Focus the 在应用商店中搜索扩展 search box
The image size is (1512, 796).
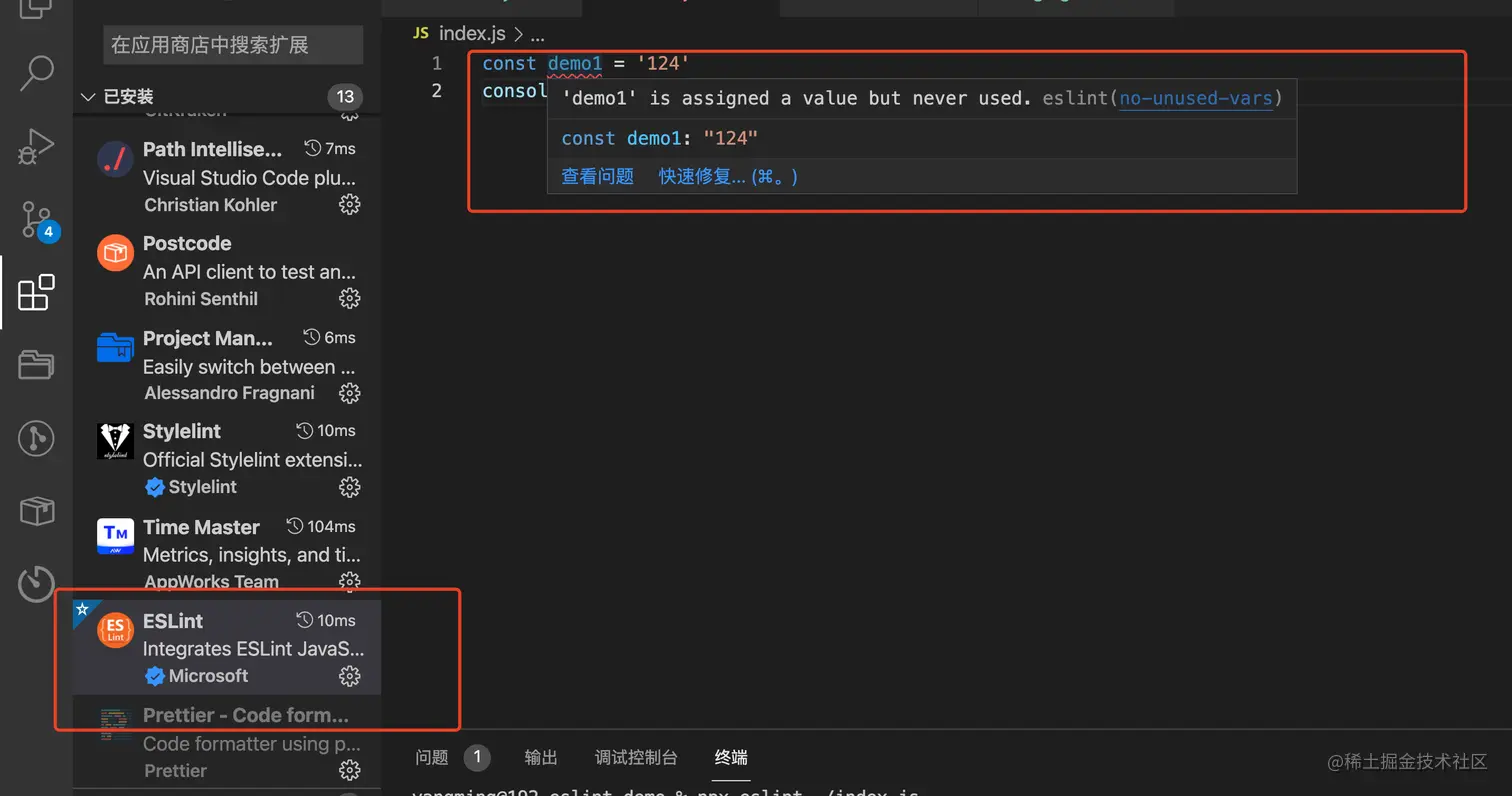(233, 45)
